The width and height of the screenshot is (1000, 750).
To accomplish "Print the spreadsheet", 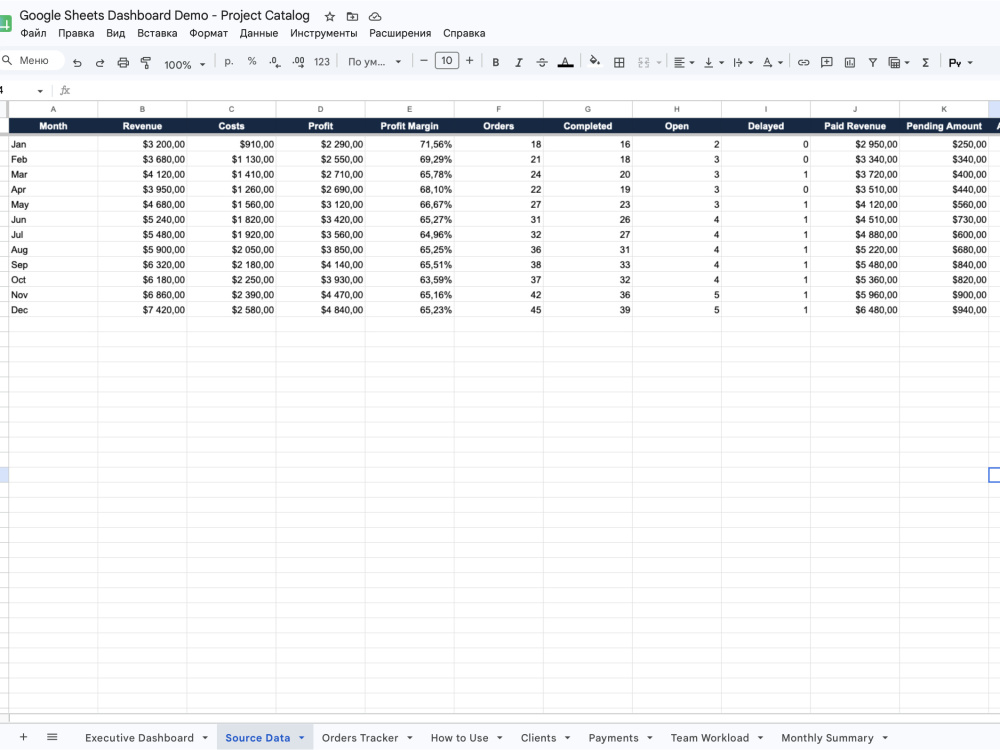I will click(123, 62).
